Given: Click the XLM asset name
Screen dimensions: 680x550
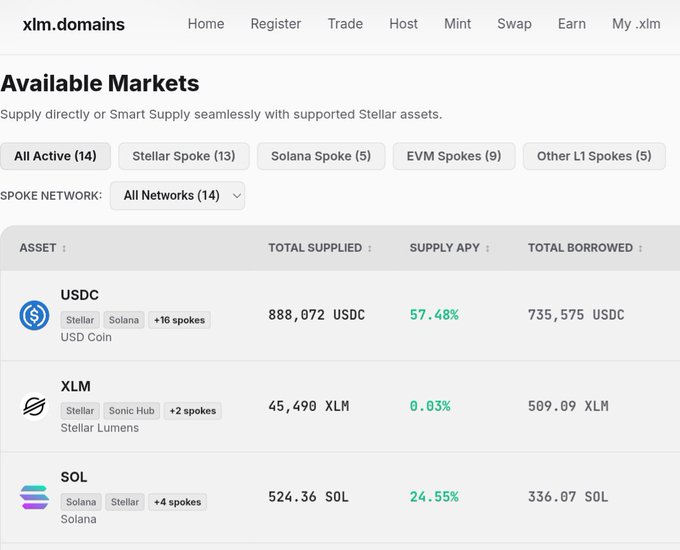Looking at the screenshot, I should point(76,386).
